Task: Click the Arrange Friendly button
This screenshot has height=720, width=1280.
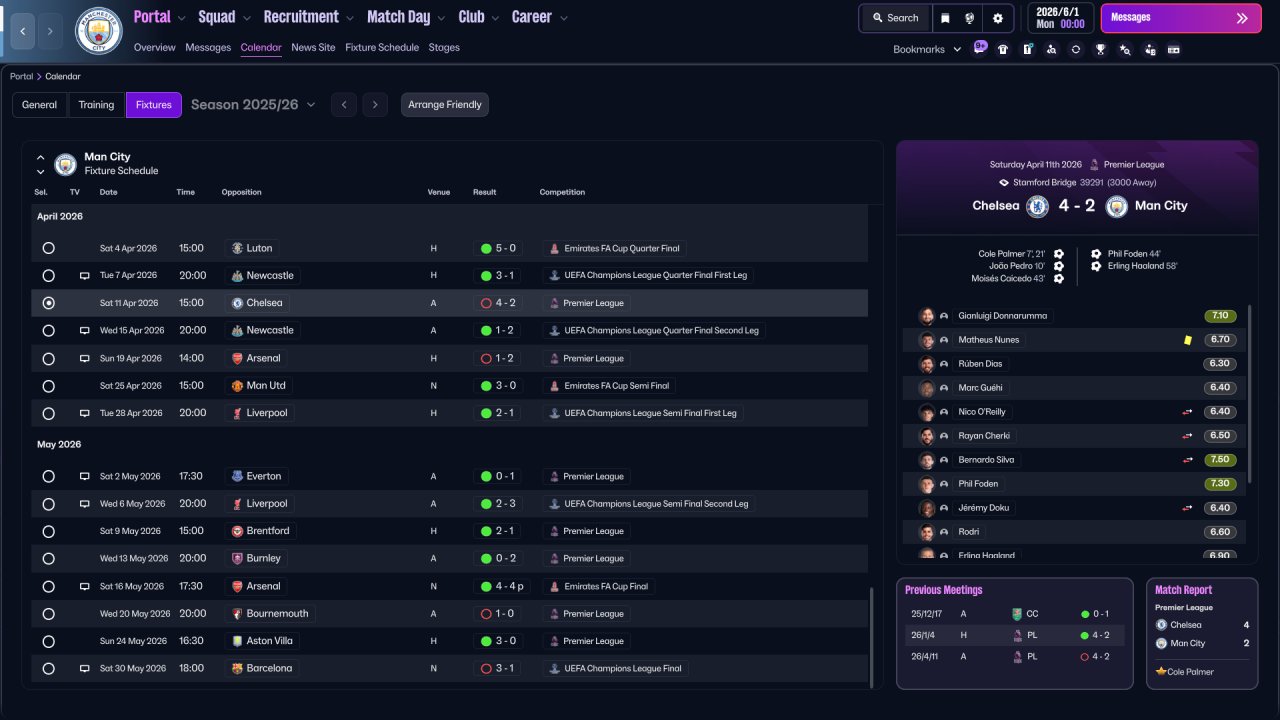Action: (x=445, y=105)
